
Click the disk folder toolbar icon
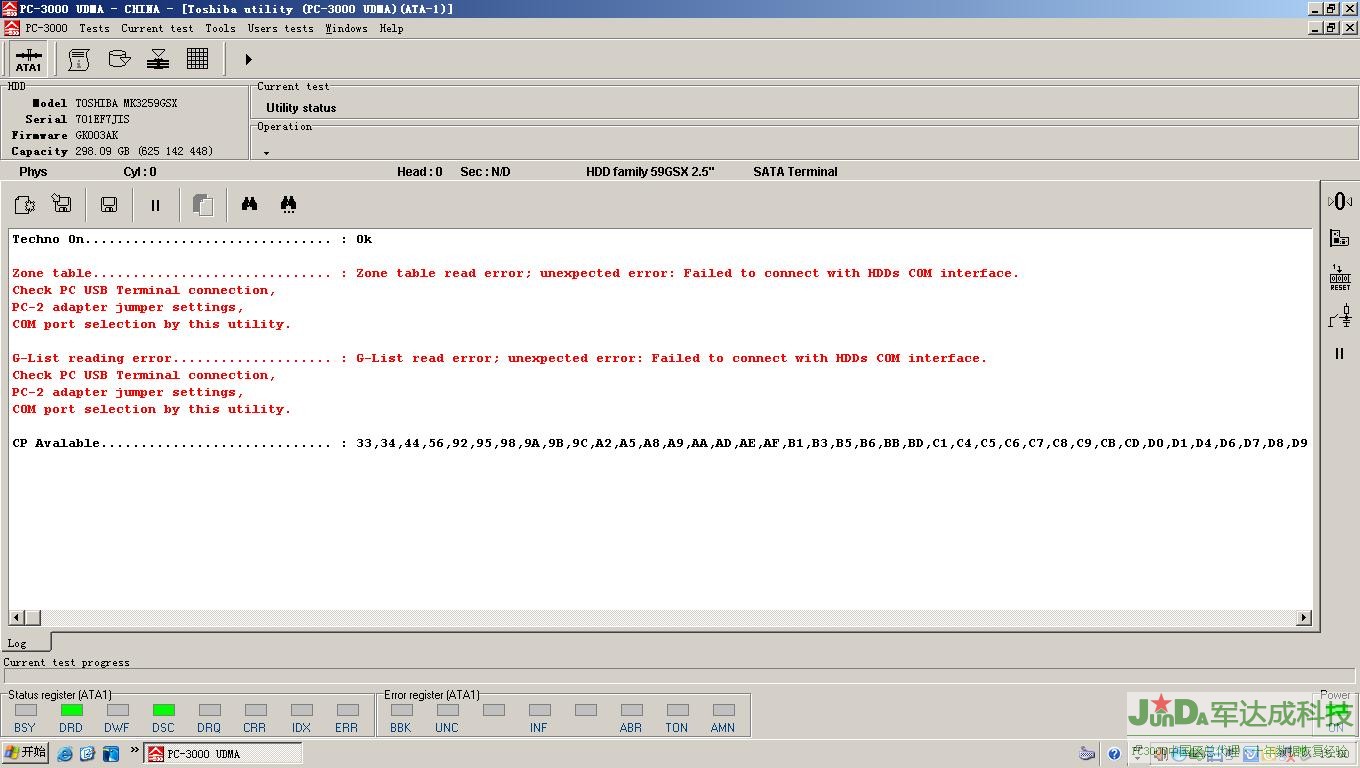119,59
